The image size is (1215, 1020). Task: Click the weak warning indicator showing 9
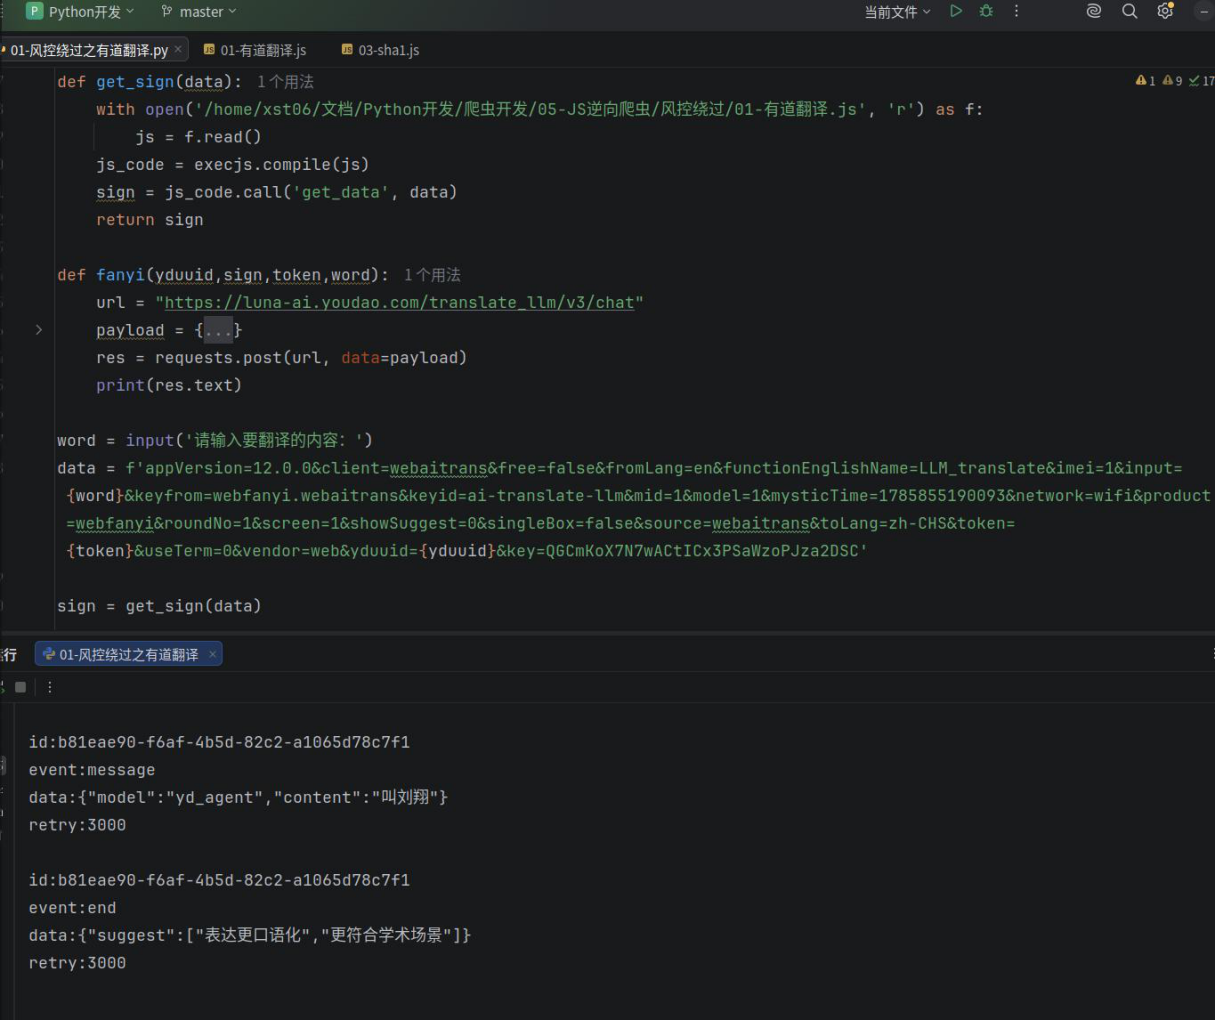point(1172,81)
